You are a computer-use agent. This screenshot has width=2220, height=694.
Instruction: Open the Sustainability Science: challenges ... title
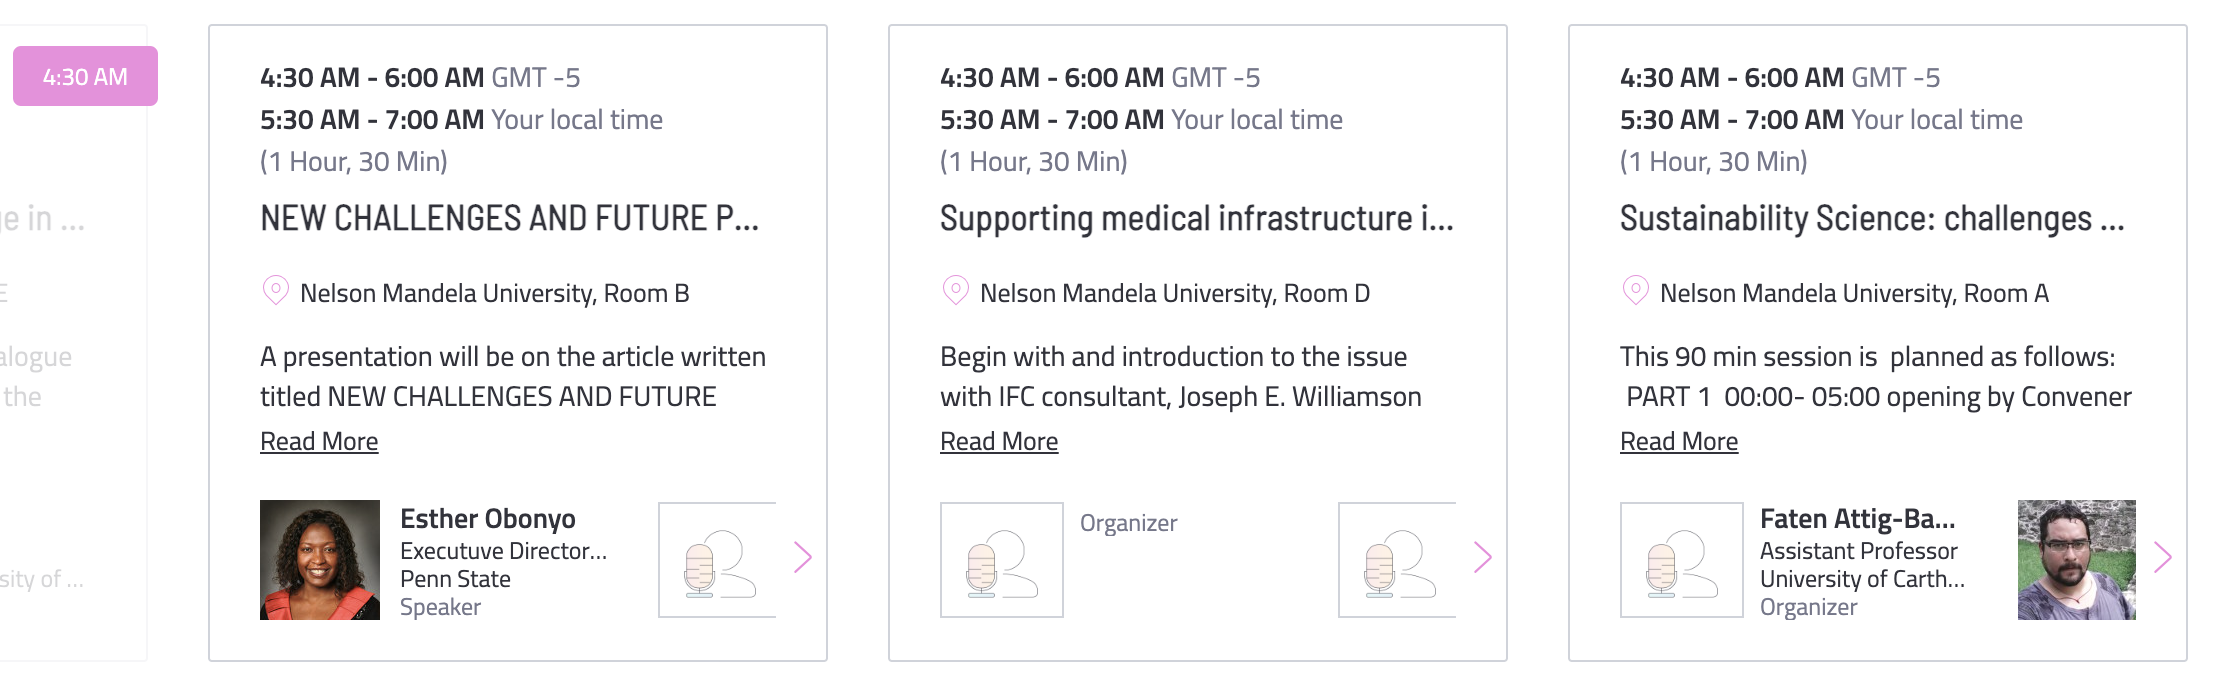pos(1872,218)
